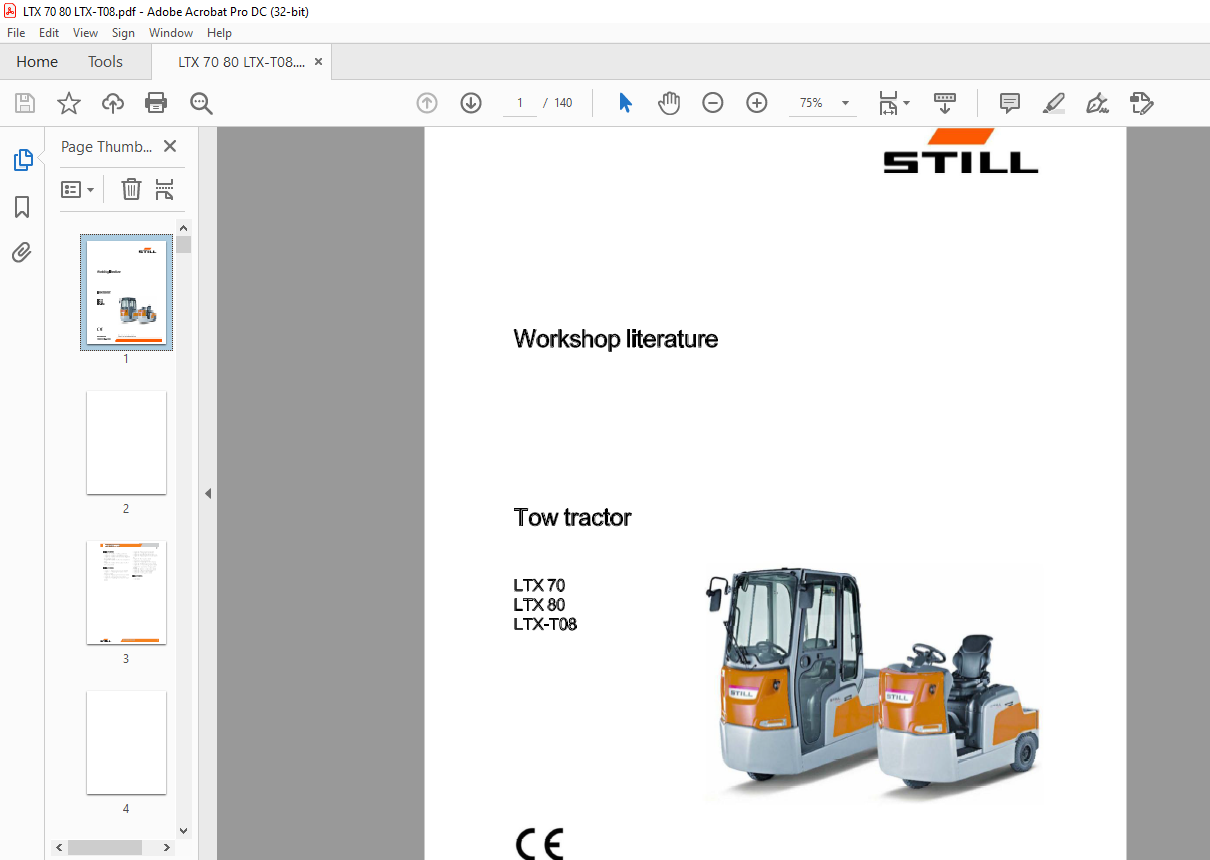Click the page number input field
Screen dimensions: 1210x860
coord(520,103)
